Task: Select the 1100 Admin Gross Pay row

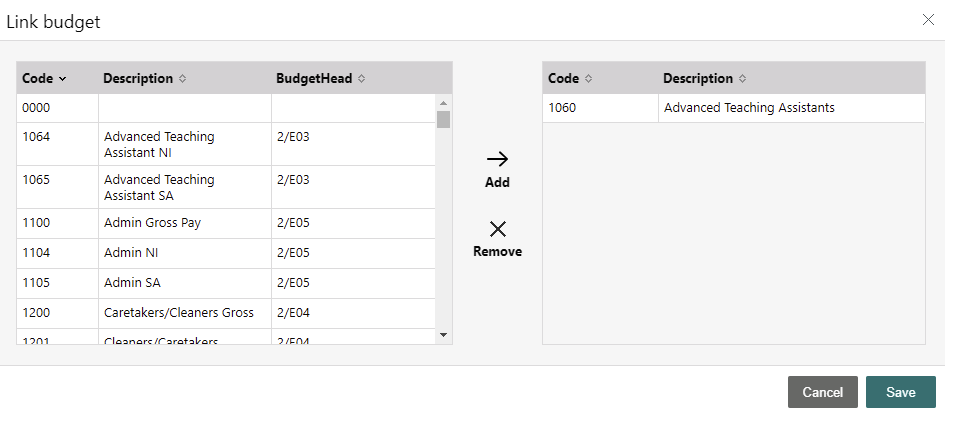Action: pos(226,223)
